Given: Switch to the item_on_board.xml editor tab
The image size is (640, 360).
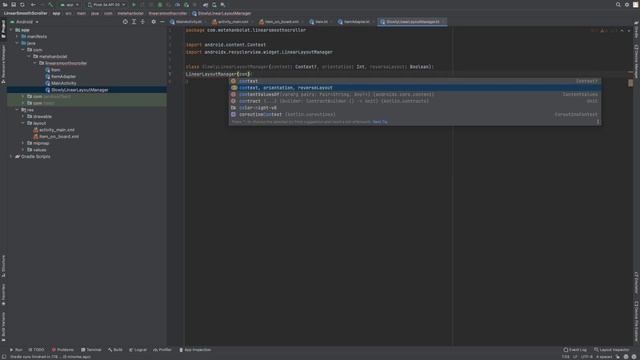Looking at the screenshot, I should [x=279, y=22].
